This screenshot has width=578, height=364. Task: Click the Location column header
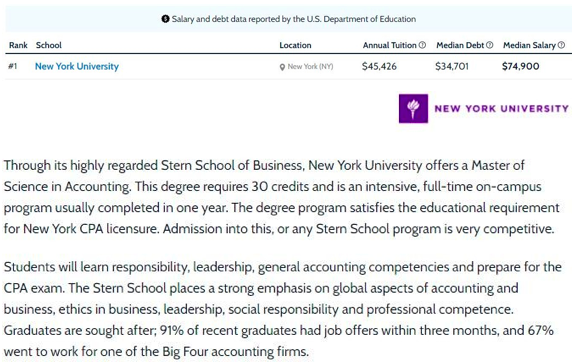(x=295, y=45)
